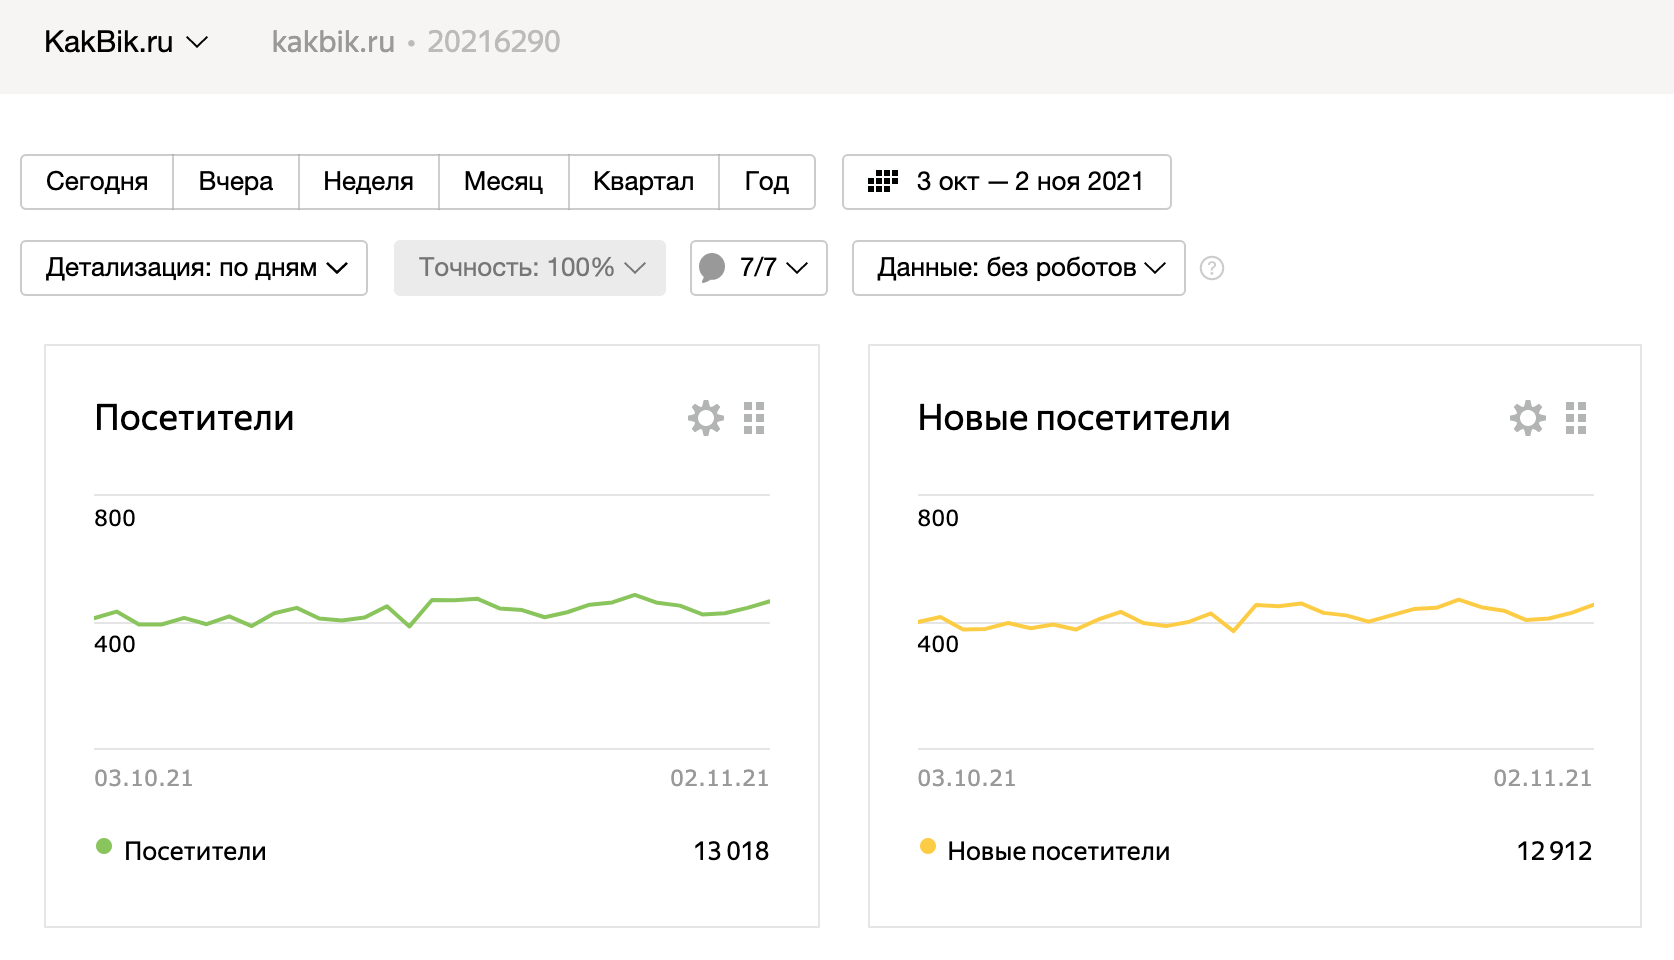Screen dimensions: 1674x960
Task: Click the kakbik.ru domain link
Action: (x=333, y=42)
